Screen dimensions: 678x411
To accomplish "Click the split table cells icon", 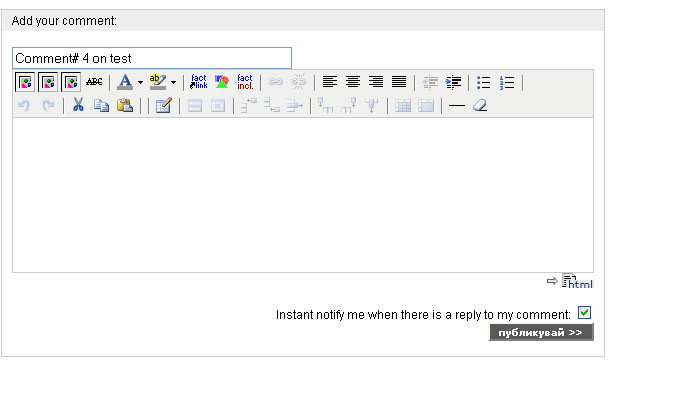I will pos(403,106).
